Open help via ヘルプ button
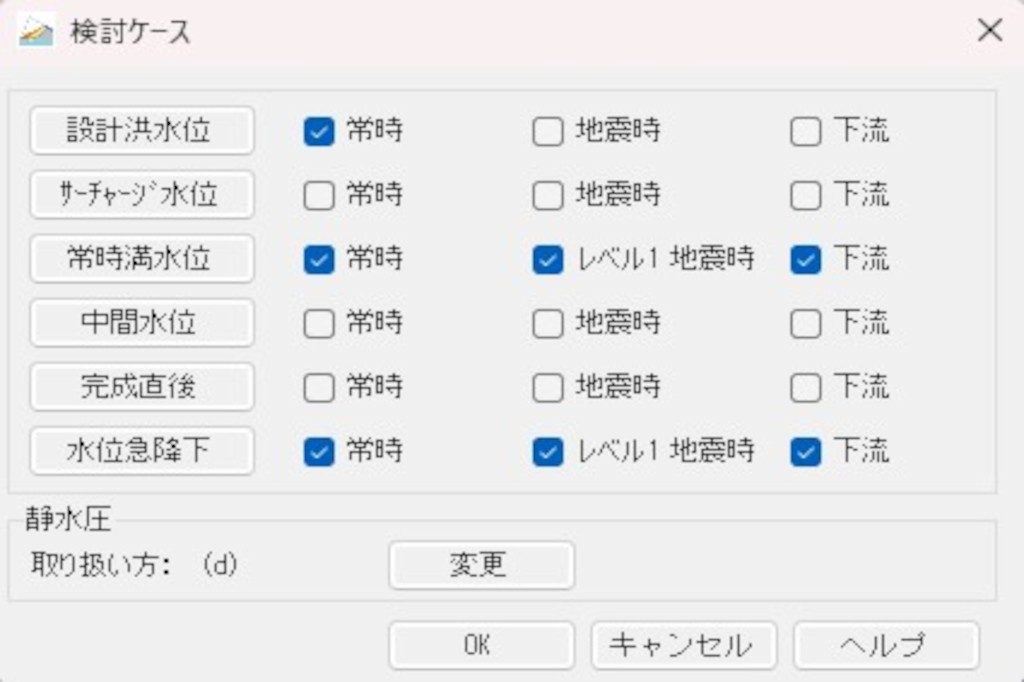This screenshot has width=1024, height=682. pyautogui.click(x=886, y=645)
